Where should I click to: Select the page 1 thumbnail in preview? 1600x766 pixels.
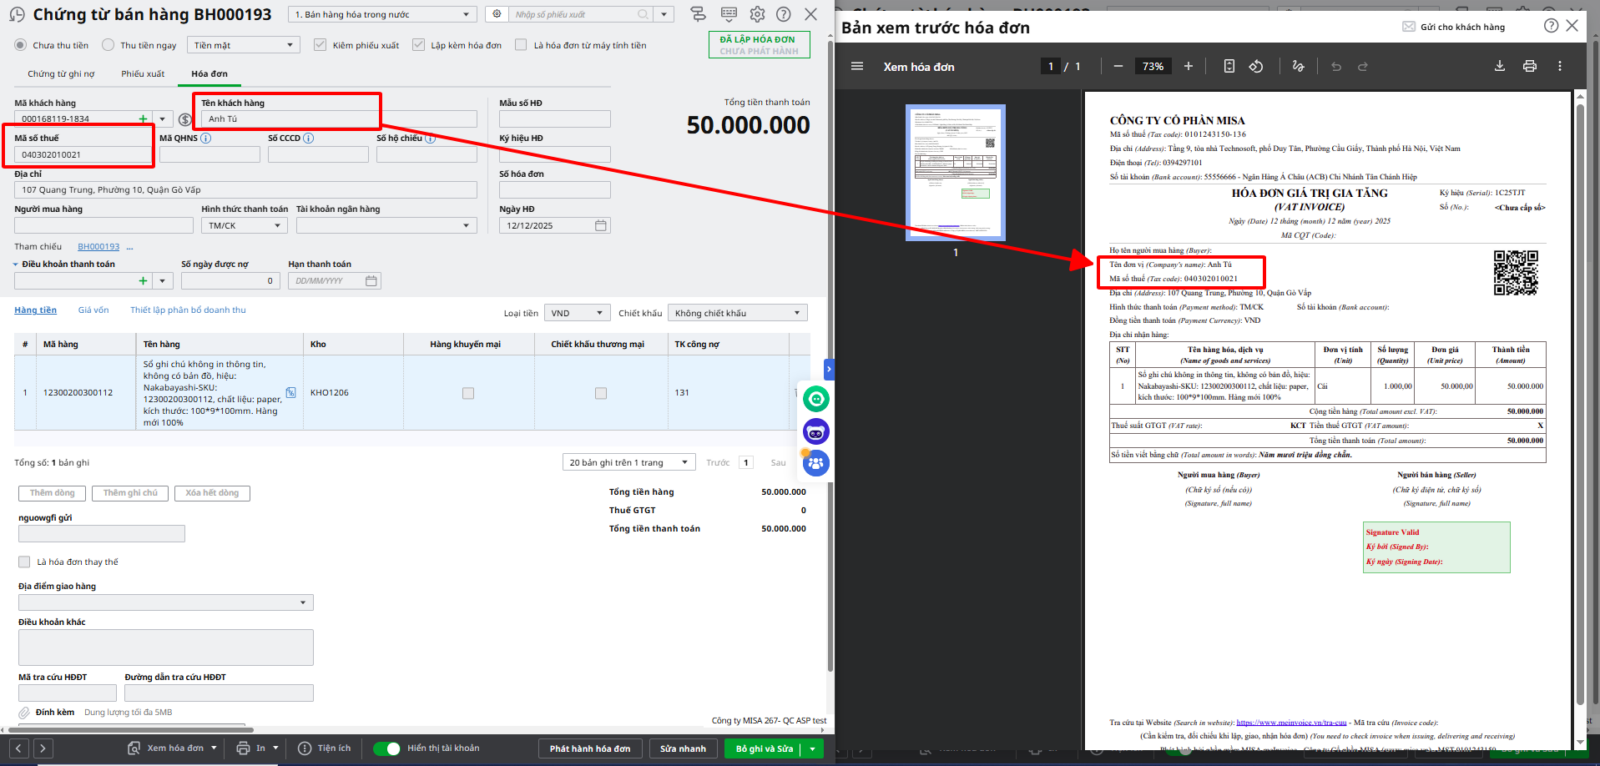(x=955, y=172)
